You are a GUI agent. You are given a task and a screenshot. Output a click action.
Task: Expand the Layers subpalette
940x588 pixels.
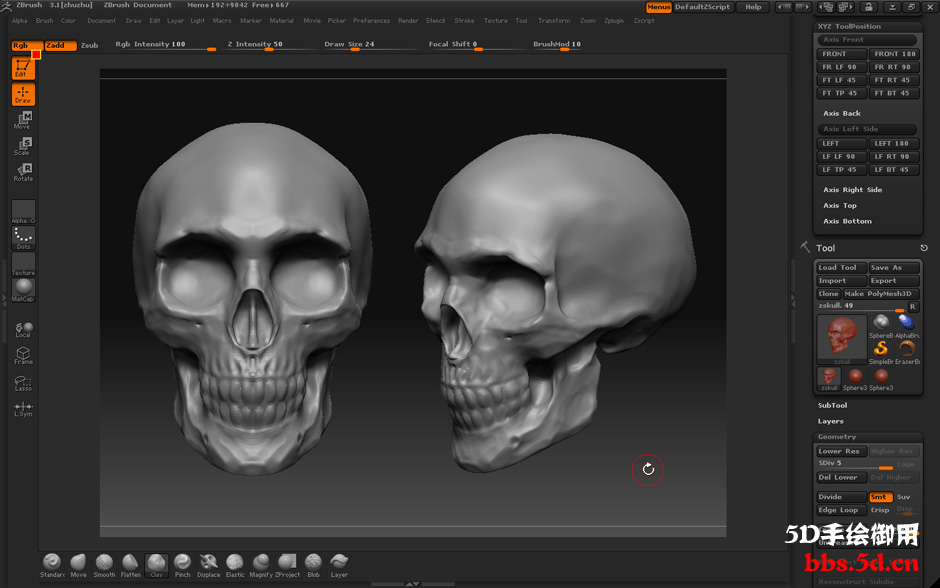tap(830, 421)
